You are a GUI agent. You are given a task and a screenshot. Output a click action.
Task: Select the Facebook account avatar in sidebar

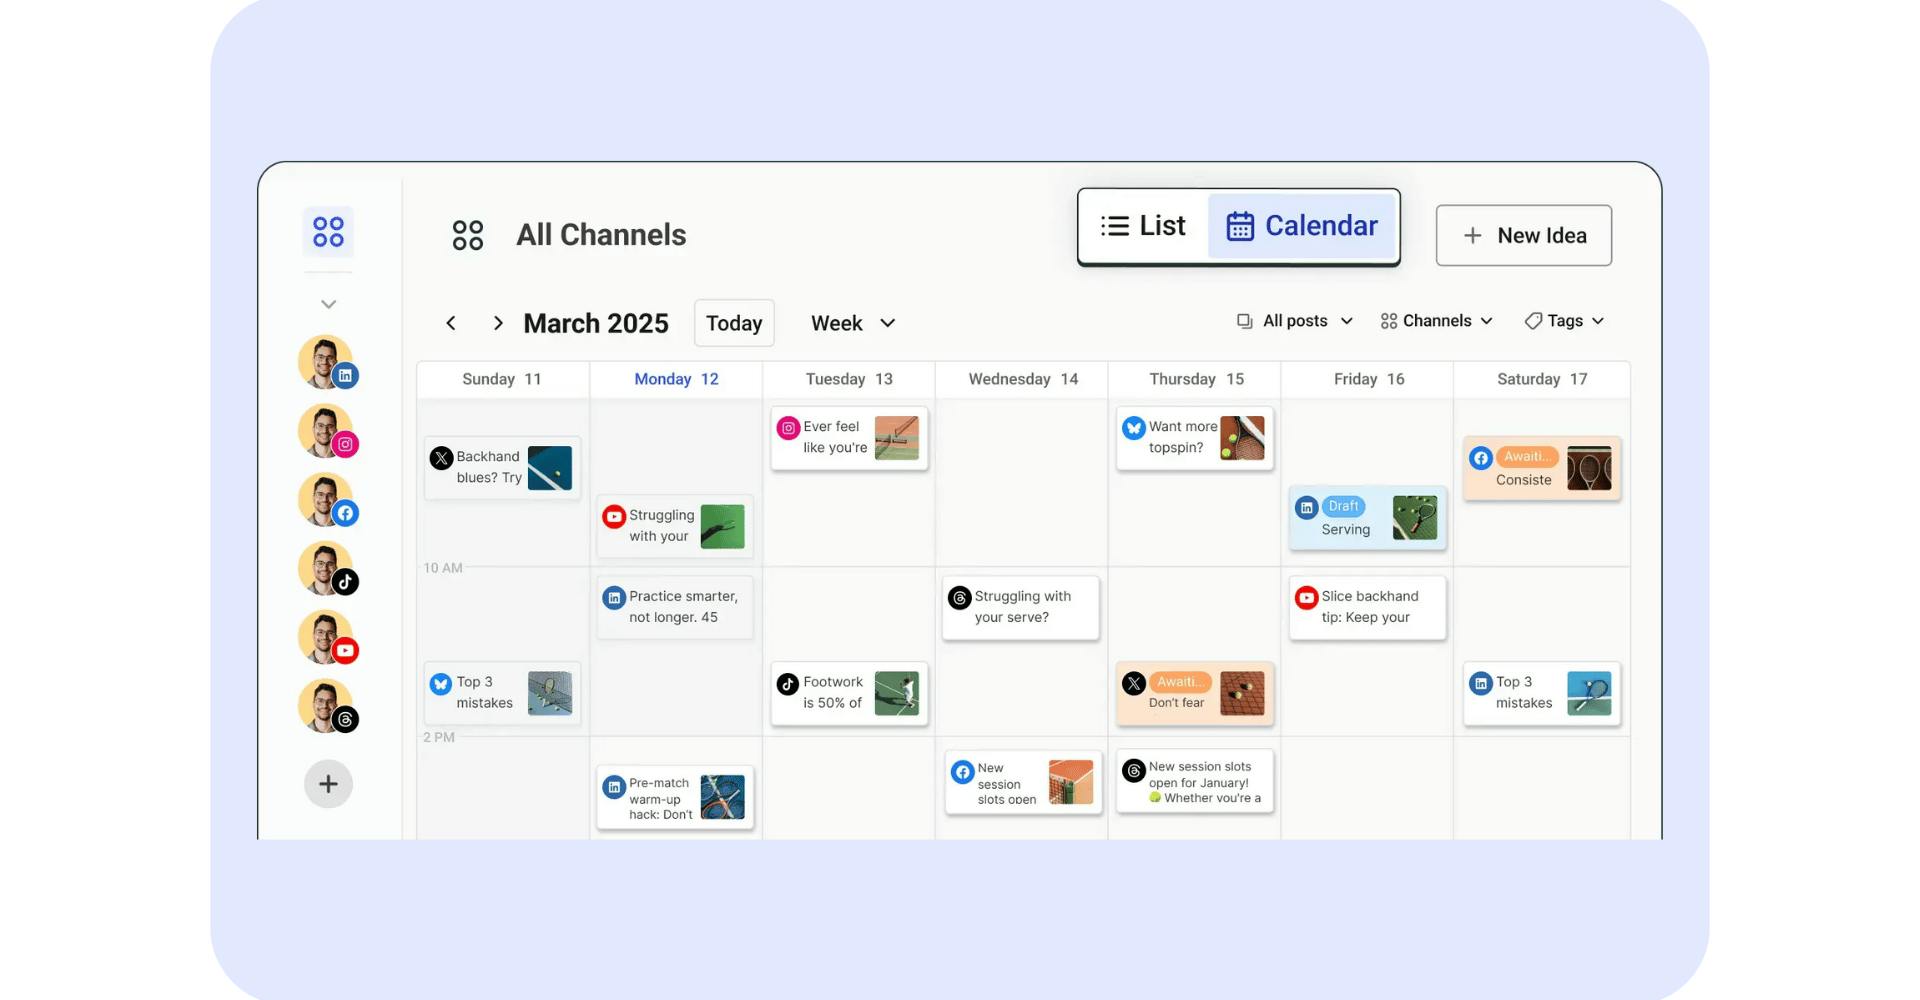click(327, 500)
